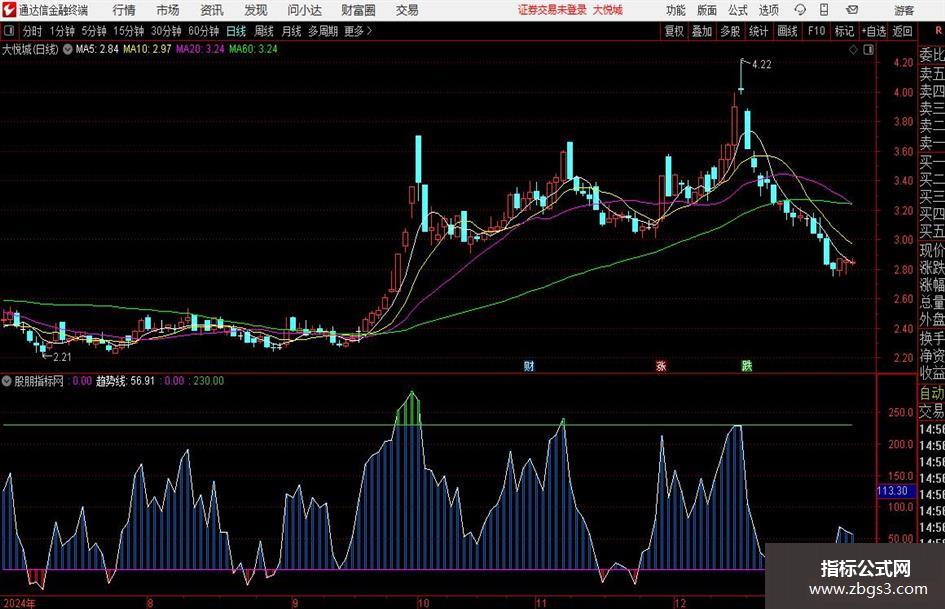Open the 公式 menu
Image resolution: width=945 pixels, height=609 pixels.
click(x=737, y=10)
